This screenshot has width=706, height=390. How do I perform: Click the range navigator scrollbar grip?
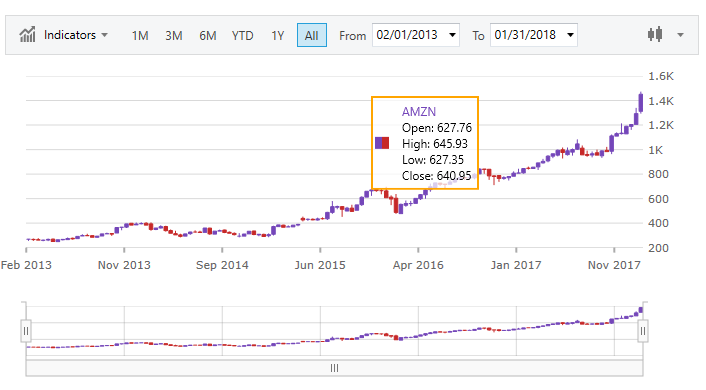tap(334, 368)
